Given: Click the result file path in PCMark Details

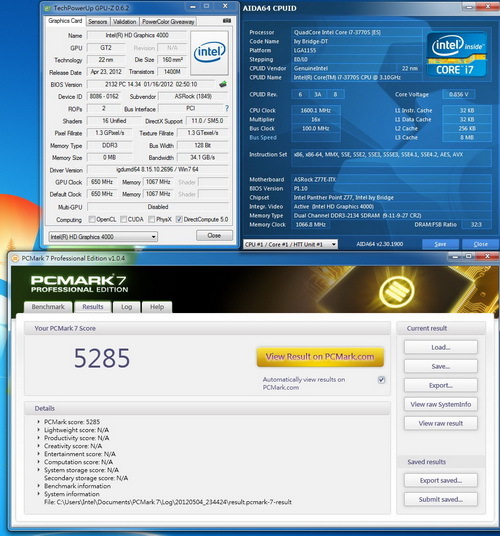Looking at the screenshot, I should [168, 502].
